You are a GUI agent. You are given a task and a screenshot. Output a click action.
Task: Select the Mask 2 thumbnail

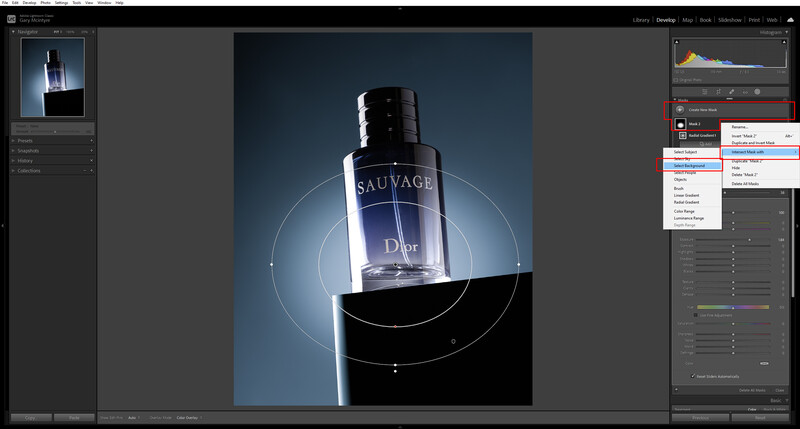(x=680, y=124)
